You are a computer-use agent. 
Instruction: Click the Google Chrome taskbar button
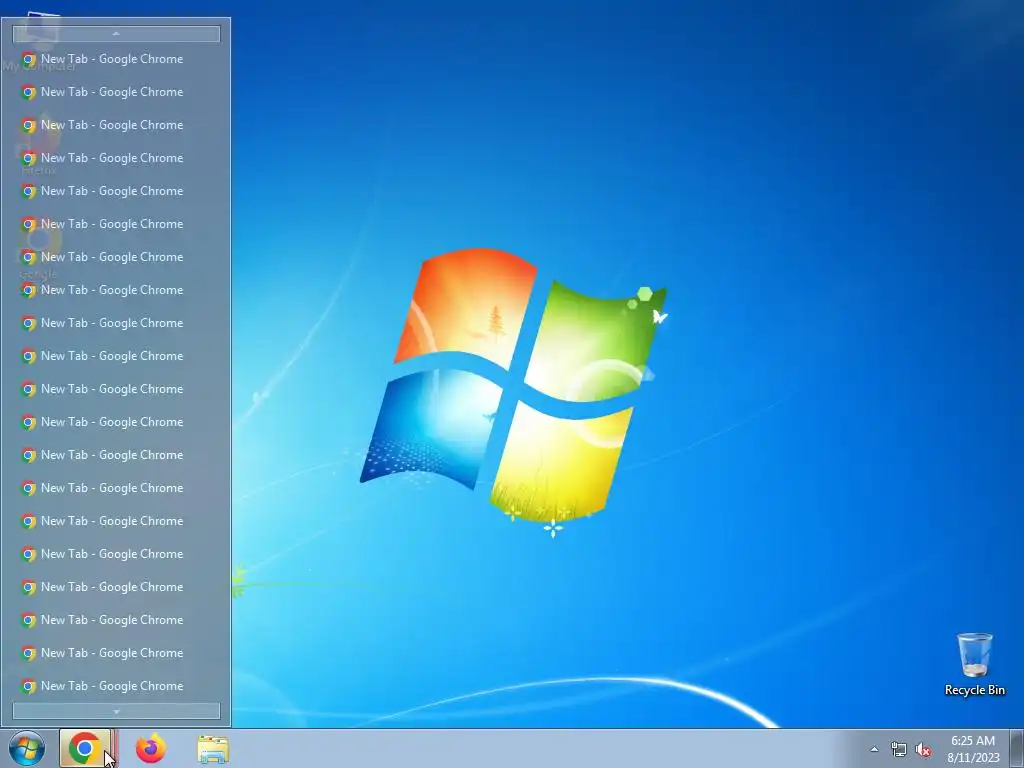(x=88, y=748)
